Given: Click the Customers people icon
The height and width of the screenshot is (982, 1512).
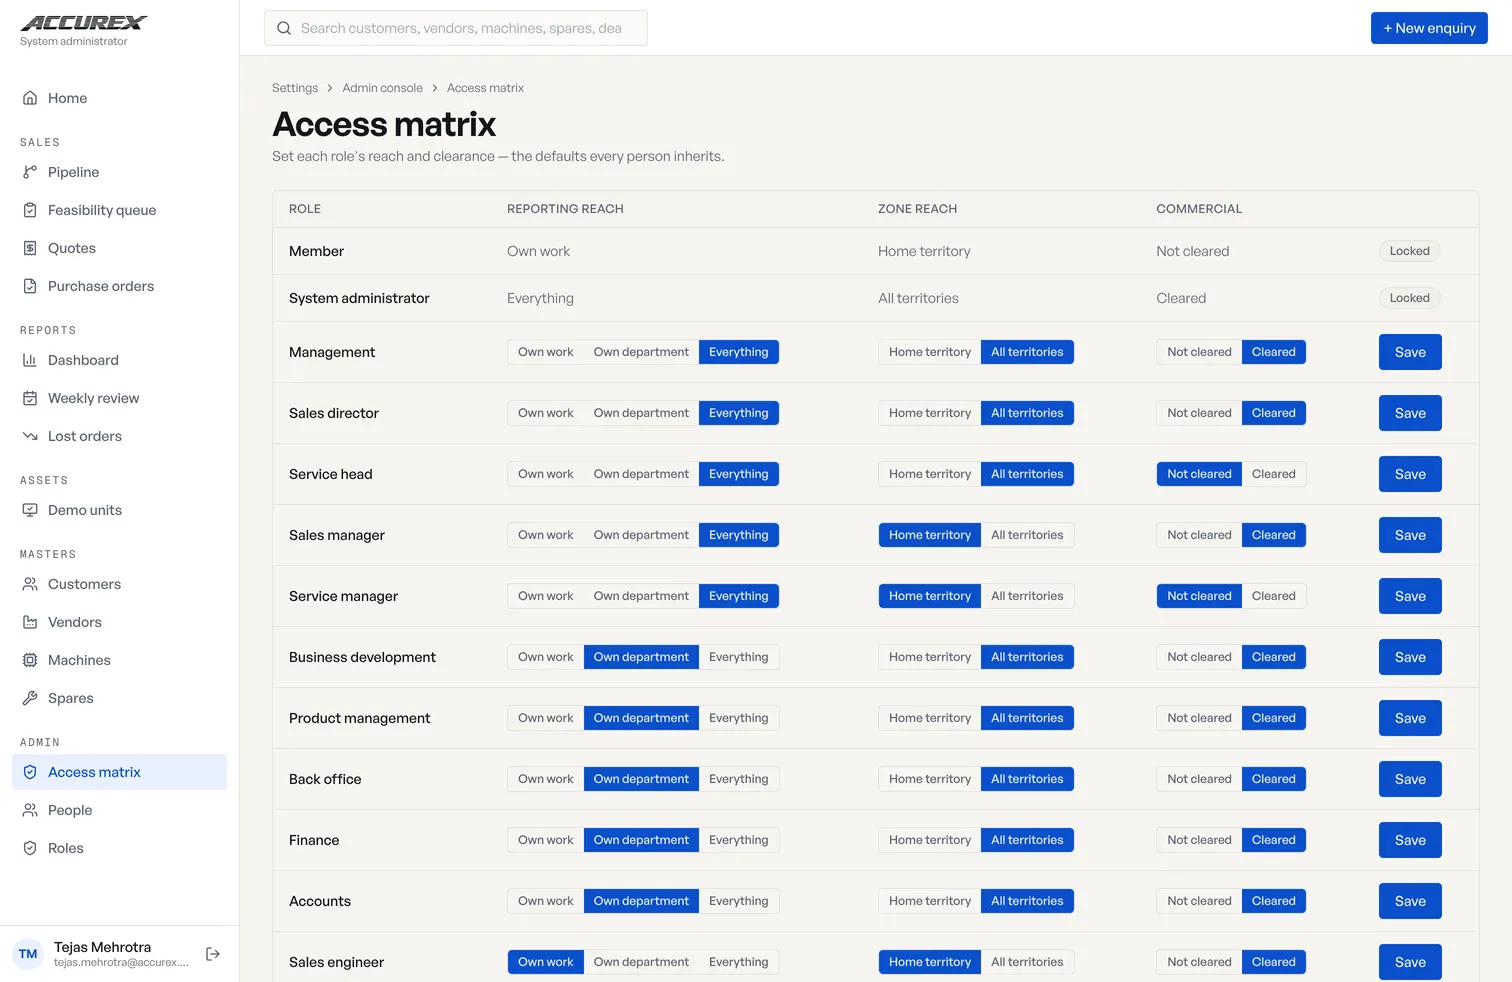Looking at the screenshot, I should 30,584.
